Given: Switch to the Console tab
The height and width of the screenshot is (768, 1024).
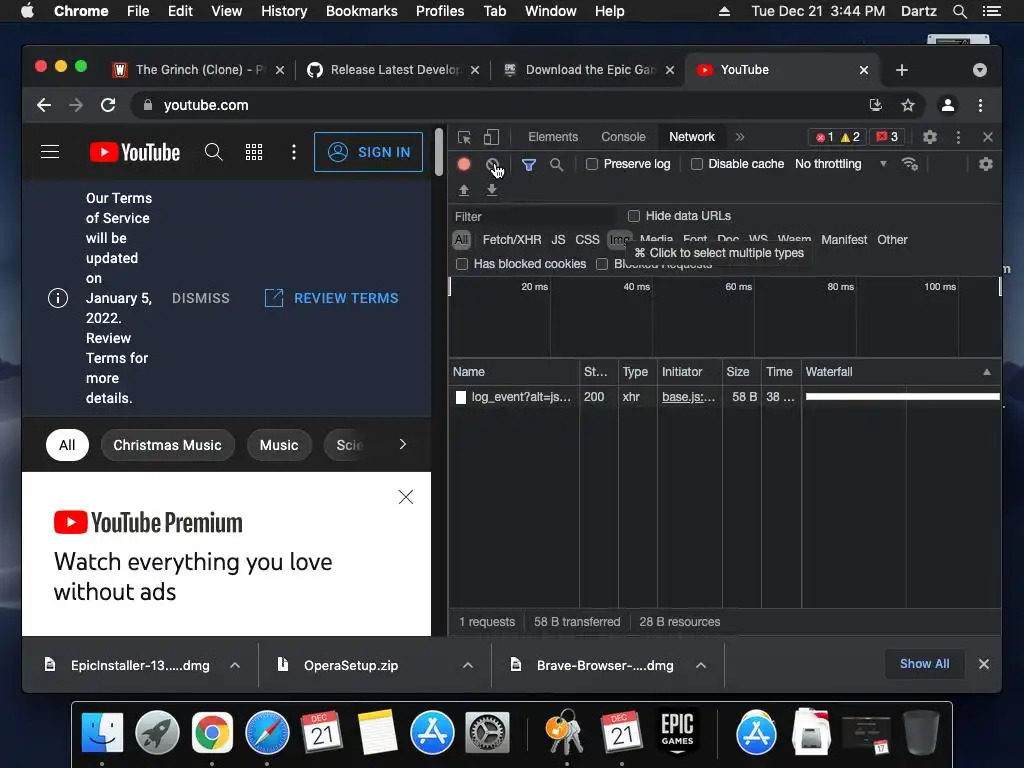Looking at the screenshot, I should pos(623,137).
